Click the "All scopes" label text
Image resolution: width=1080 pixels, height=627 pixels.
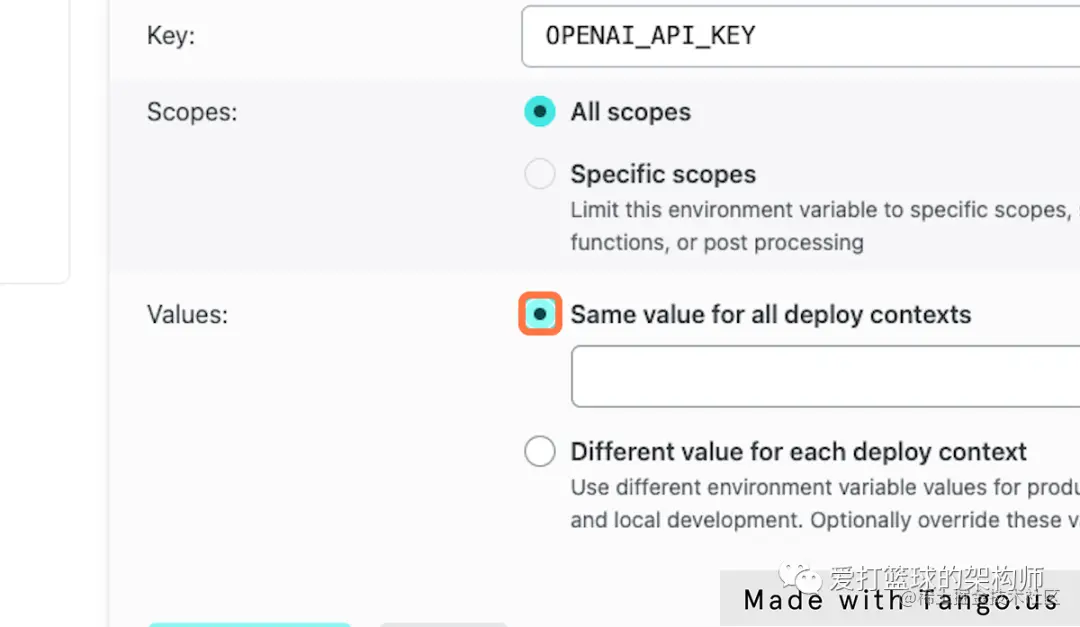click(x=630, y=112)
